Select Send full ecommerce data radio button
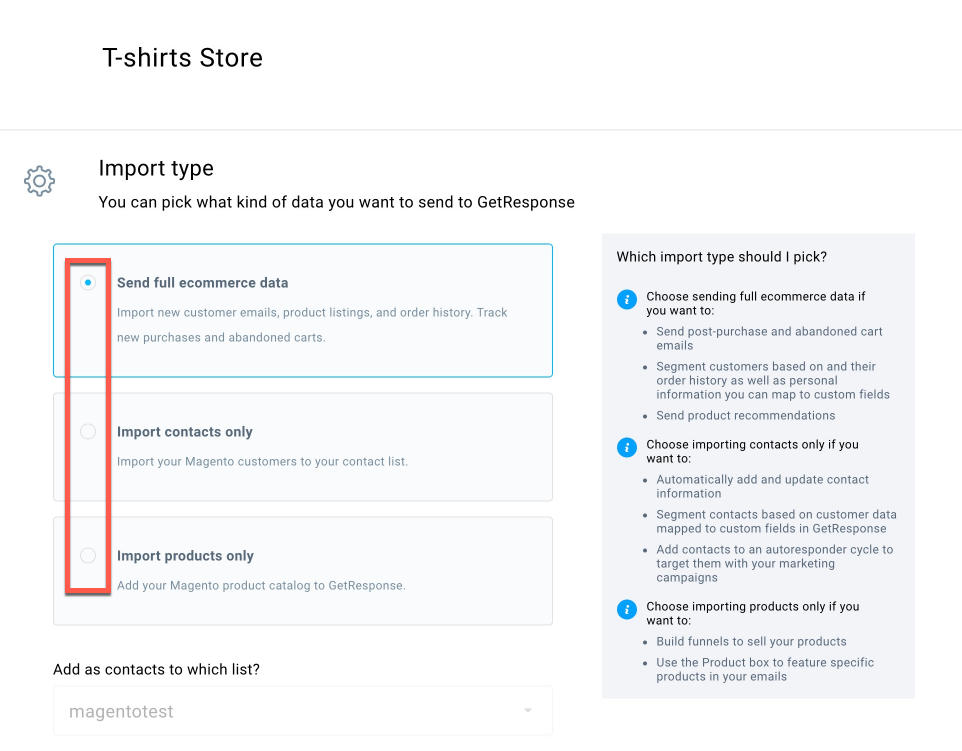The image size is (962, 751). coord(88,282)
